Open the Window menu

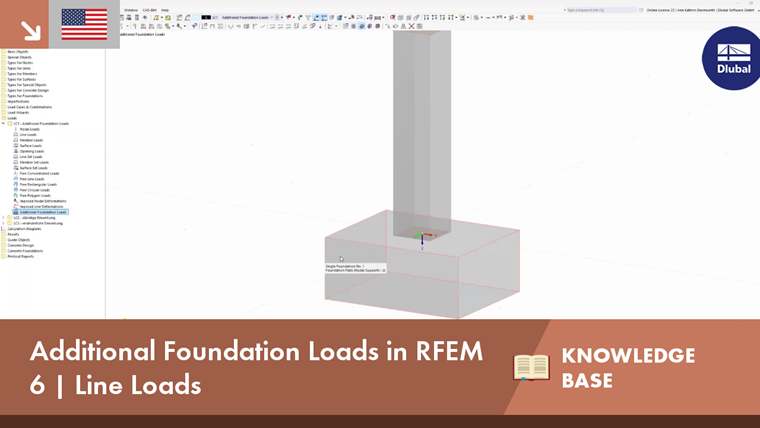131,10
